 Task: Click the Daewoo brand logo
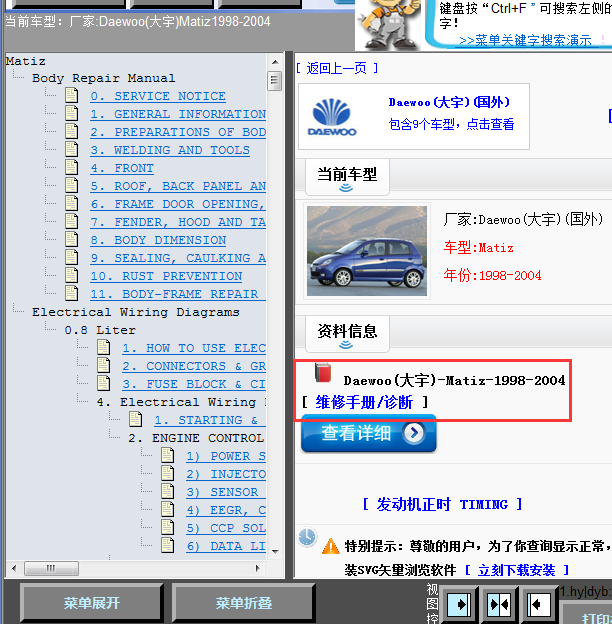point(332,117)
